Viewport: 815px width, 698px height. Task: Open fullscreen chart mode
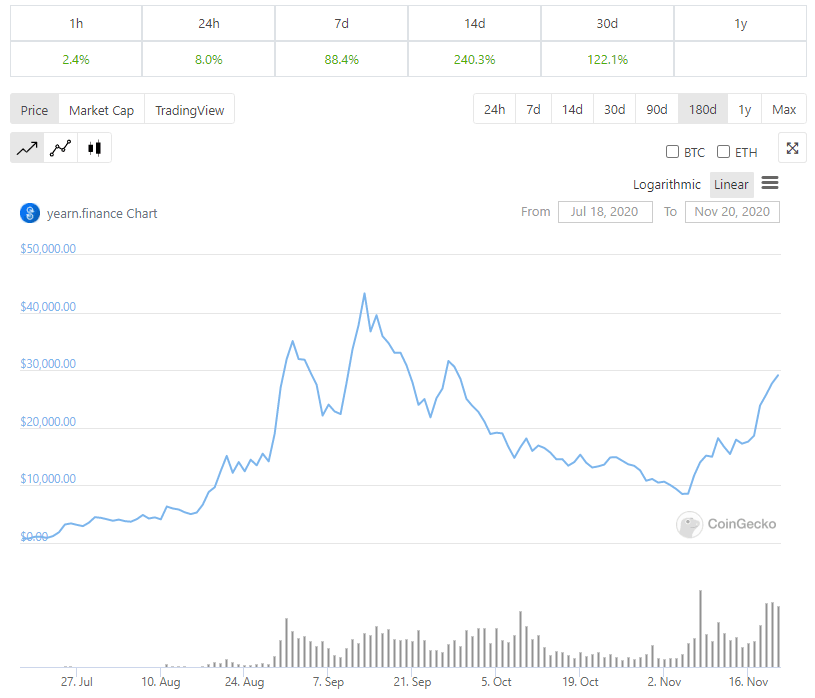[792, 147]
